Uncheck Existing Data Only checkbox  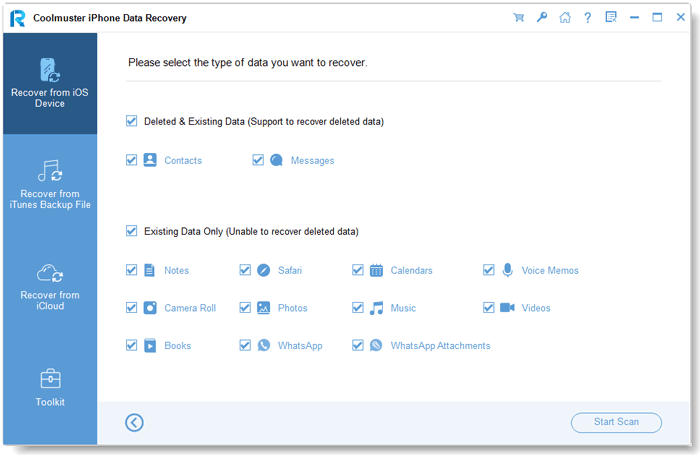tap(131, 231)
